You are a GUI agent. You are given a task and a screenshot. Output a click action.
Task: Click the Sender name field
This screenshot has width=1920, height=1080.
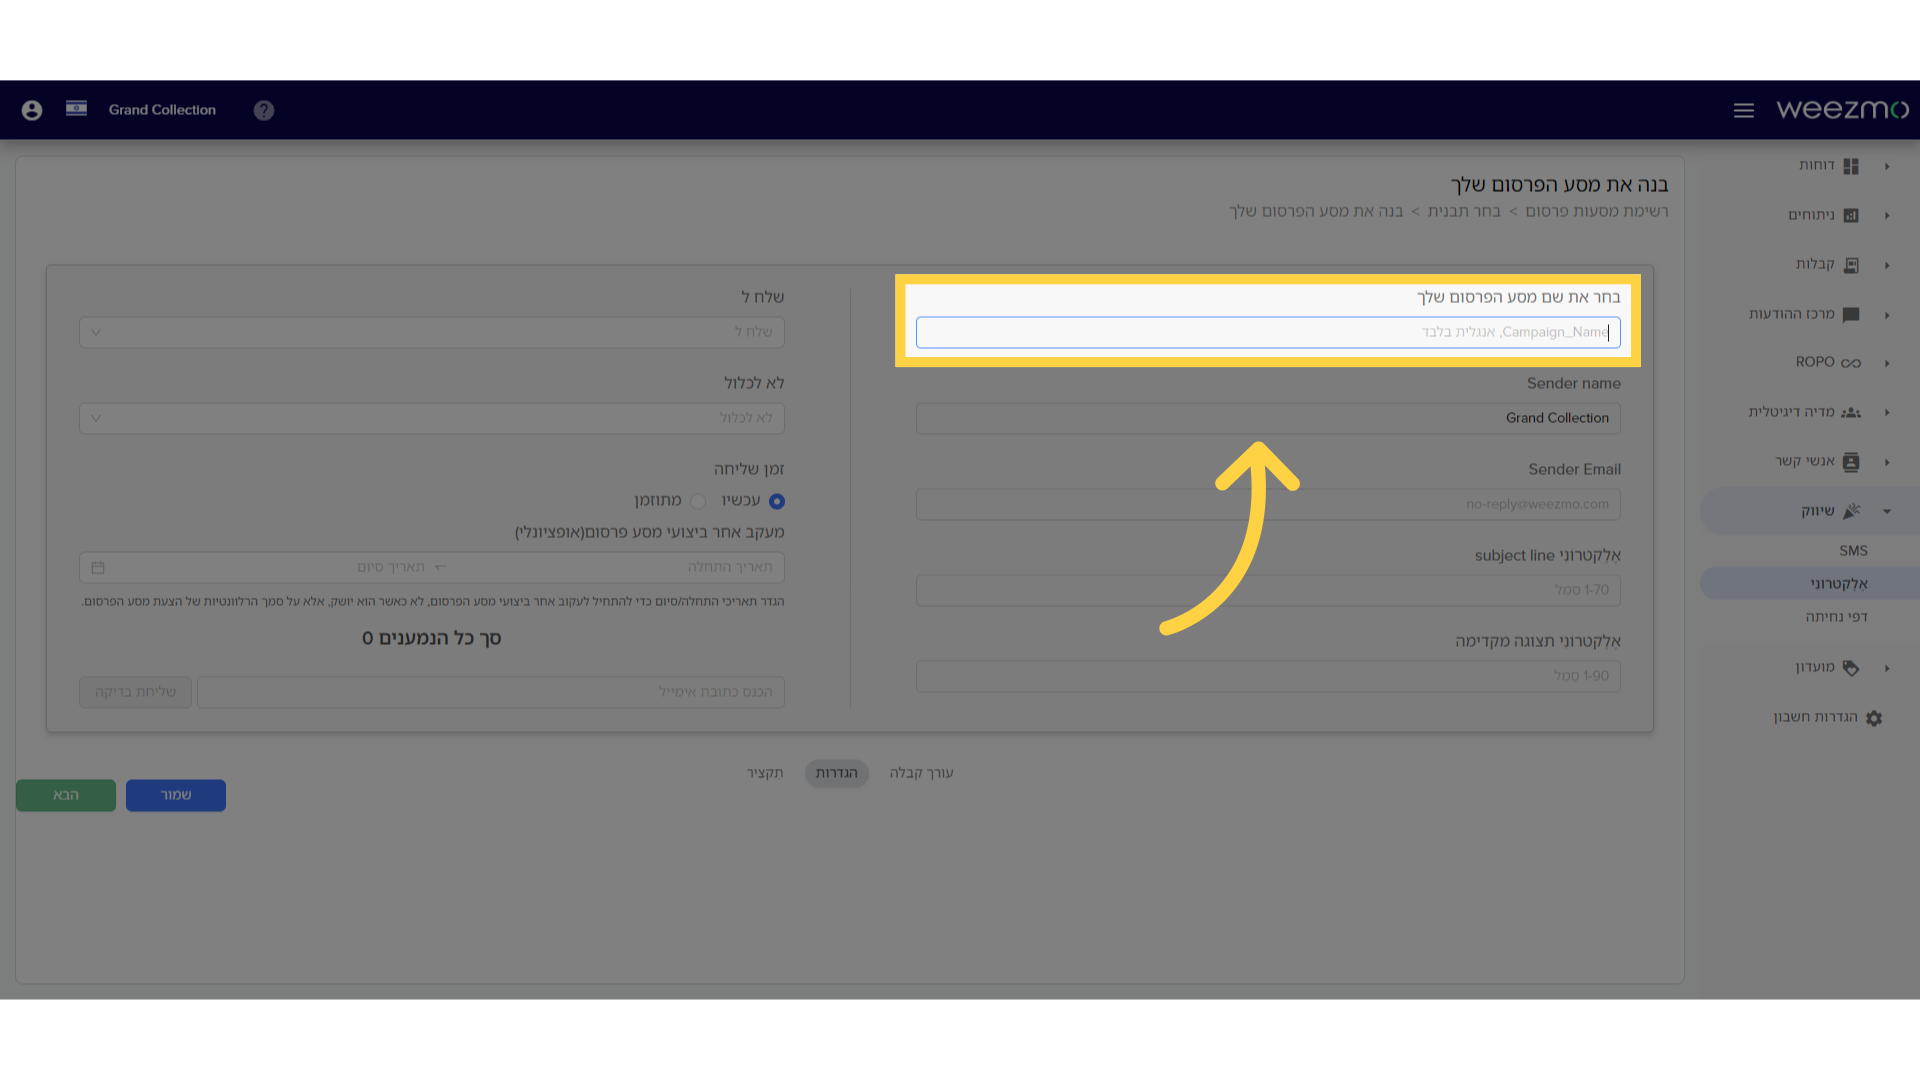click(x=1268, y=418)
